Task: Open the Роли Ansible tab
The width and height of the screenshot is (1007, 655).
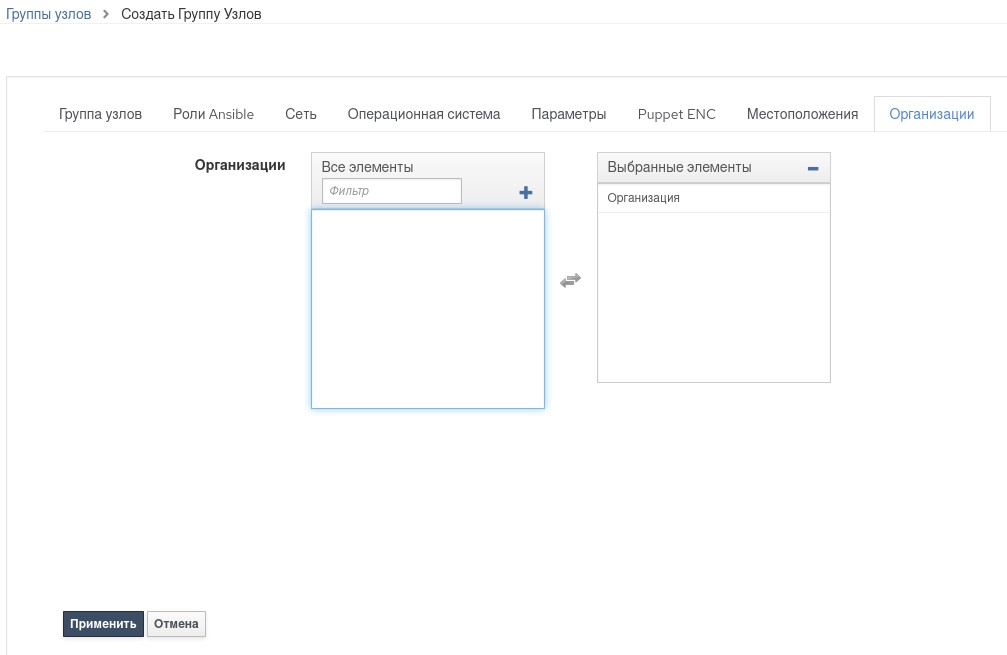Action: 213,114
